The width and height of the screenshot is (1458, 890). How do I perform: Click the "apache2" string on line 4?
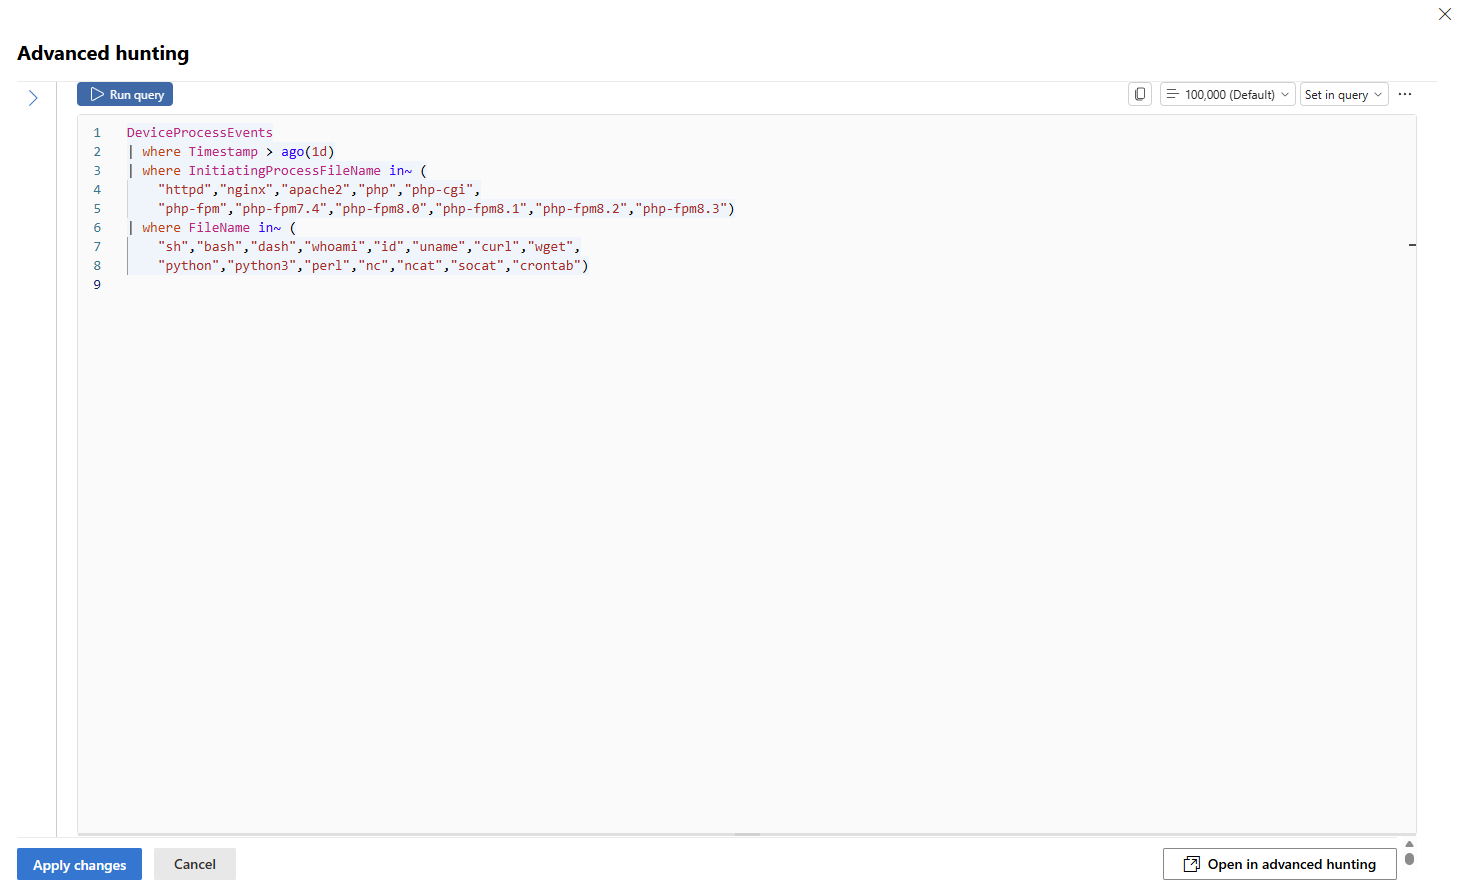[315, 189]
